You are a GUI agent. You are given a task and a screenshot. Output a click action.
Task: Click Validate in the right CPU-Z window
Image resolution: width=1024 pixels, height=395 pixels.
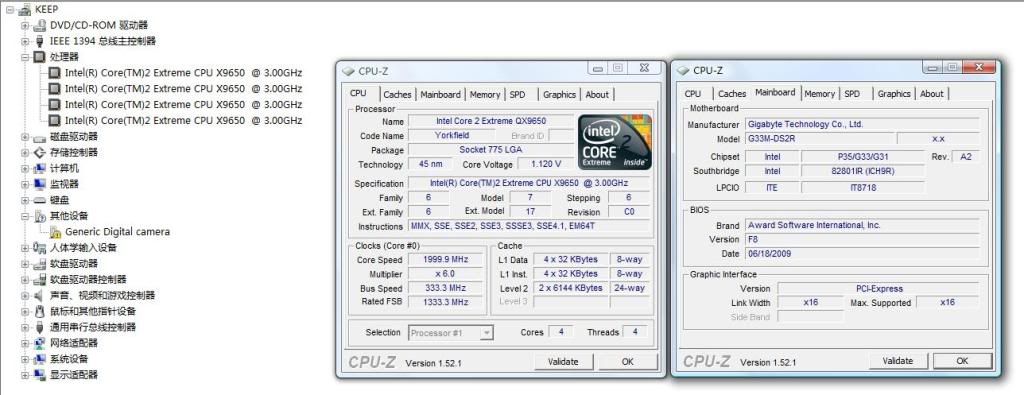point(897,361)
